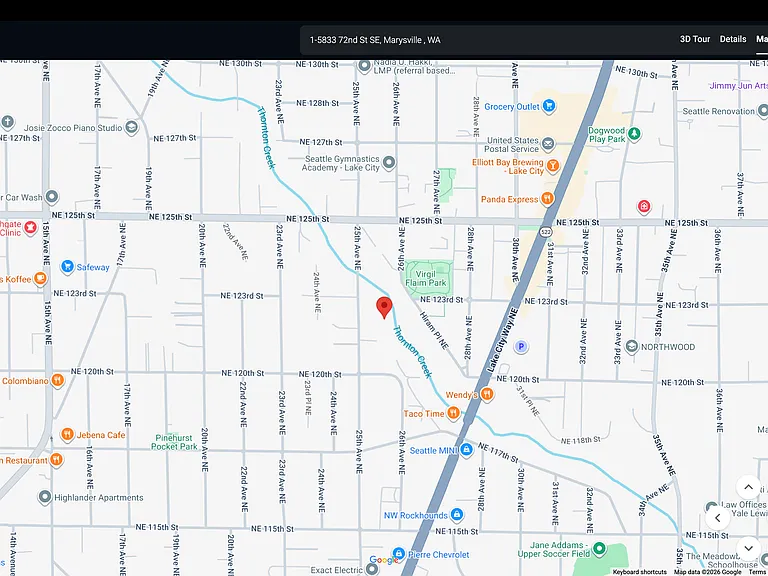Screen dimensions: 768x576
Task: Open NW Rockhounds shop marker
Action: [x=457, y=514]
